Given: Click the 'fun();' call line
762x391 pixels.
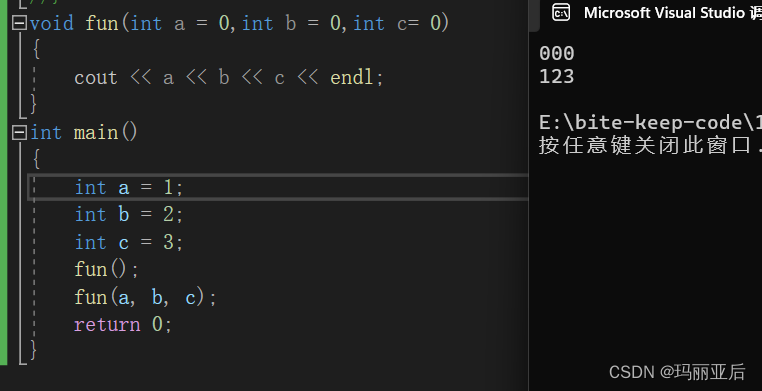Looking at the screenshot, I should click(106, 269).
